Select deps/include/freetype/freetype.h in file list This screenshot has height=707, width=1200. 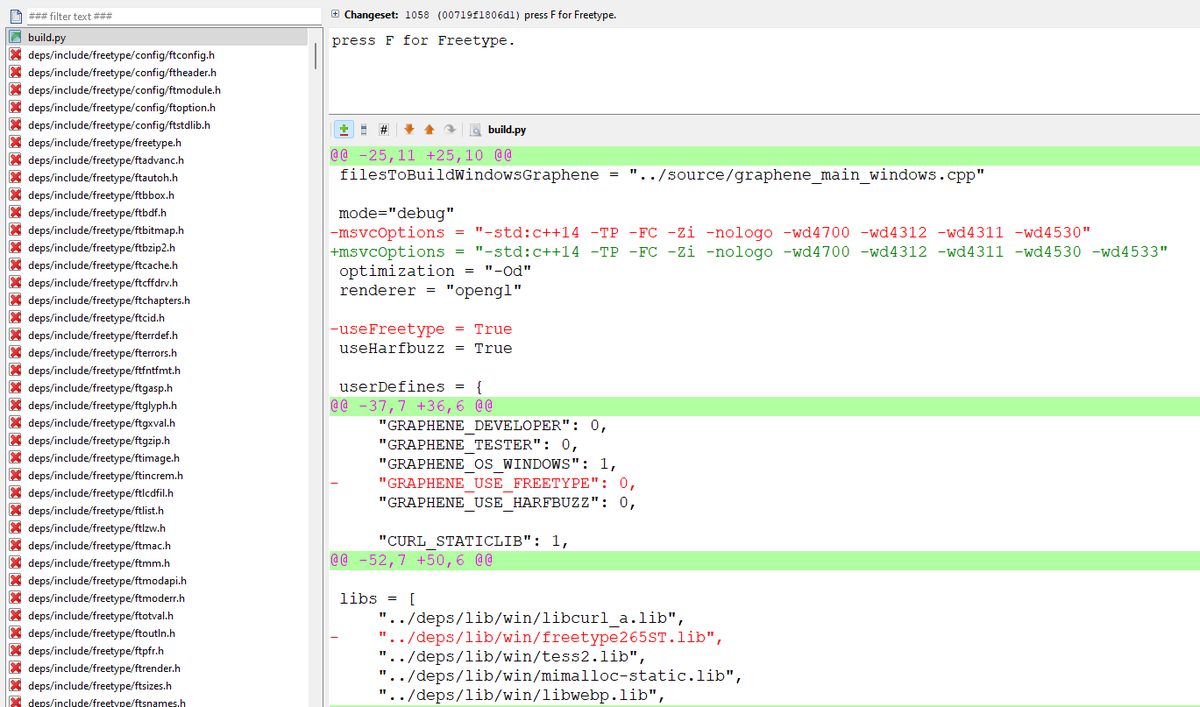(x=104, y=142)
